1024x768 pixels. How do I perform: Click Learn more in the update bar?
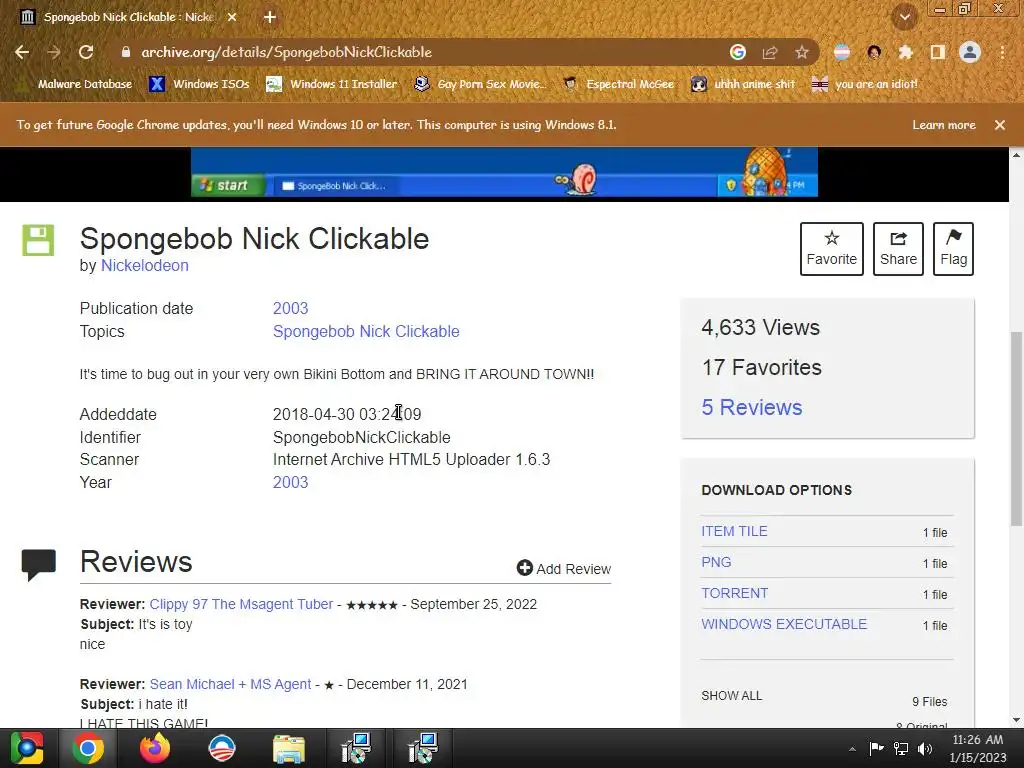point(944,125)
